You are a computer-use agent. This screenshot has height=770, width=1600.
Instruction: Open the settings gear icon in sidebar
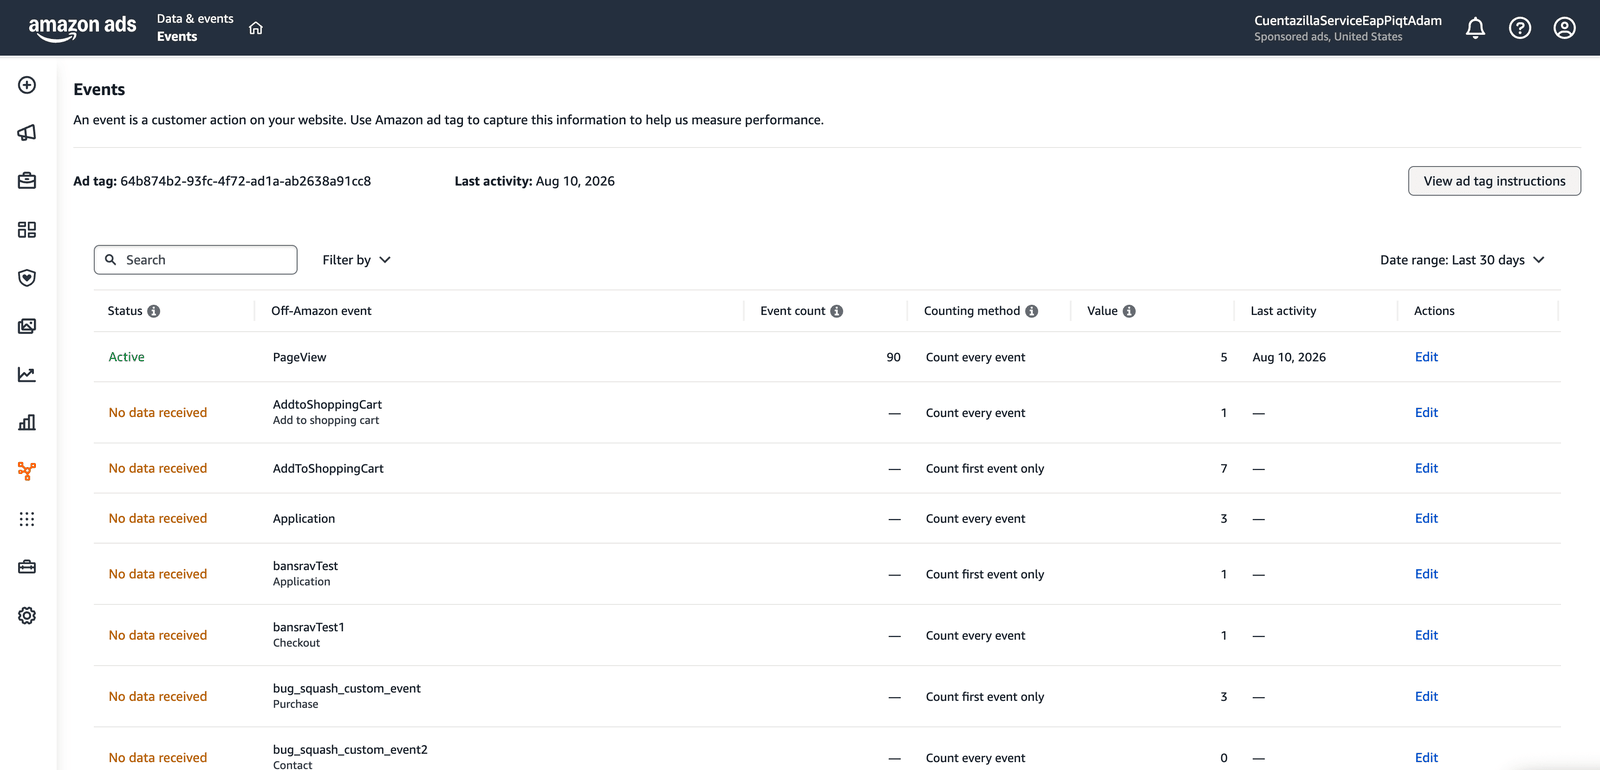[x=27, y=616]
